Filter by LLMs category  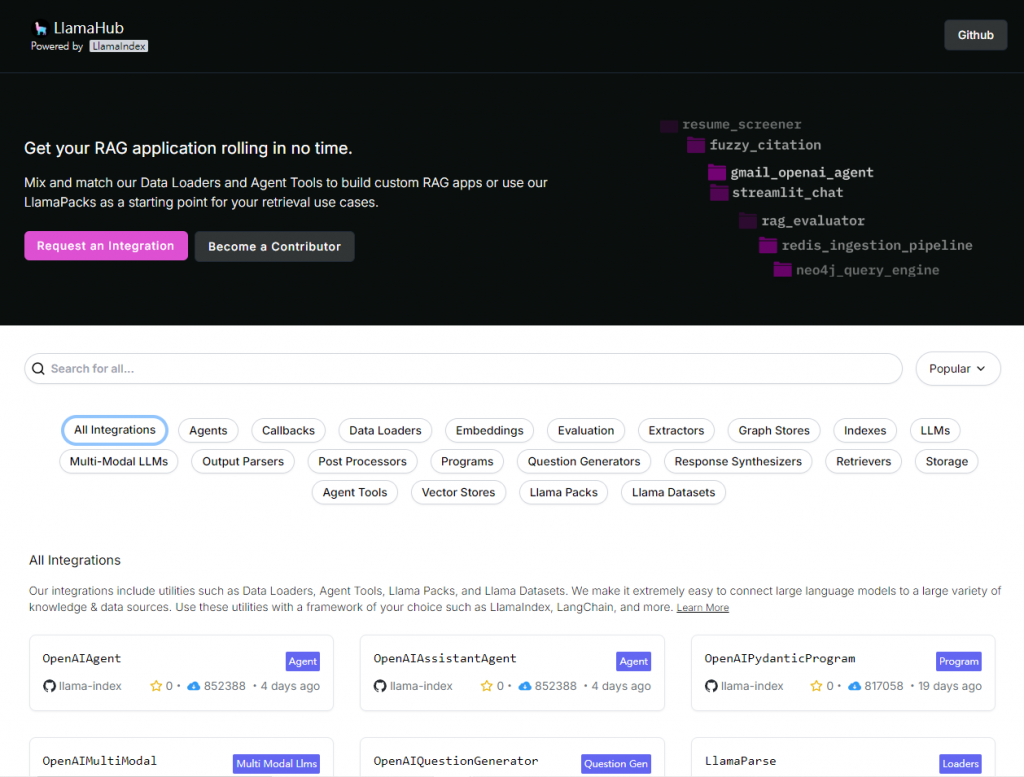point(935,430)
